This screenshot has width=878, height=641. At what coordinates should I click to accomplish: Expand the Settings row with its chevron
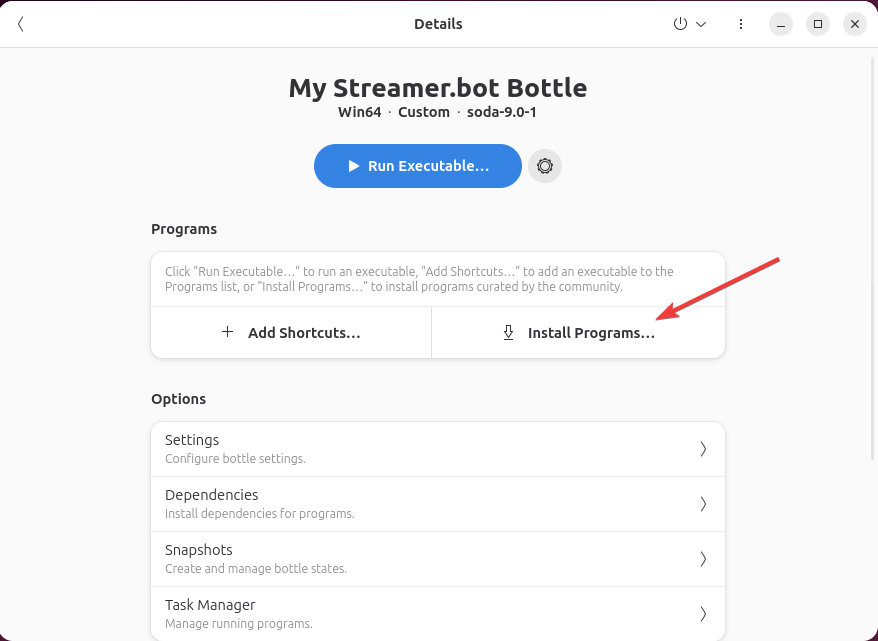coord(703,448)
